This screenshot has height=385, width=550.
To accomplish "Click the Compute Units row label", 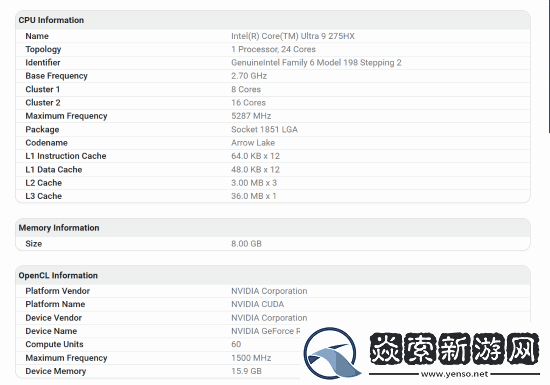I will click(x=54, y=344).
